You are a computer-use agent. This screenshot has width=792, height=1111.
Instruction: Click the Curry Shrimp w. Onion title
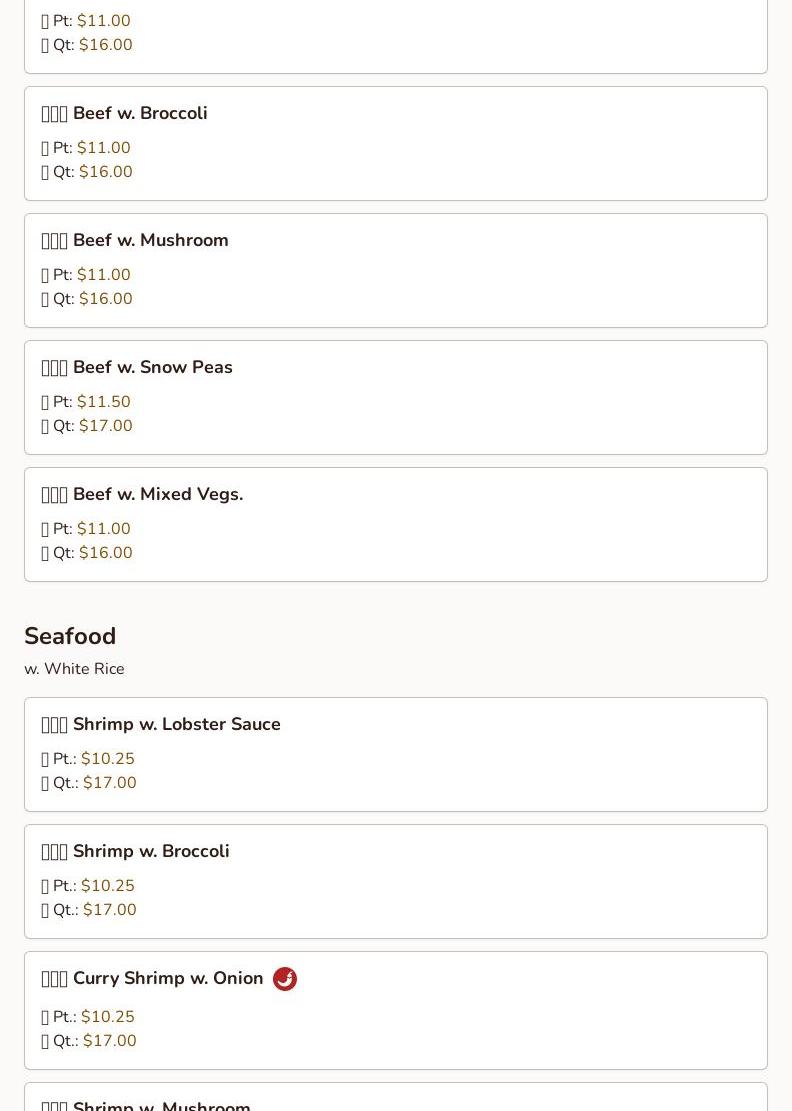point(168,979)
